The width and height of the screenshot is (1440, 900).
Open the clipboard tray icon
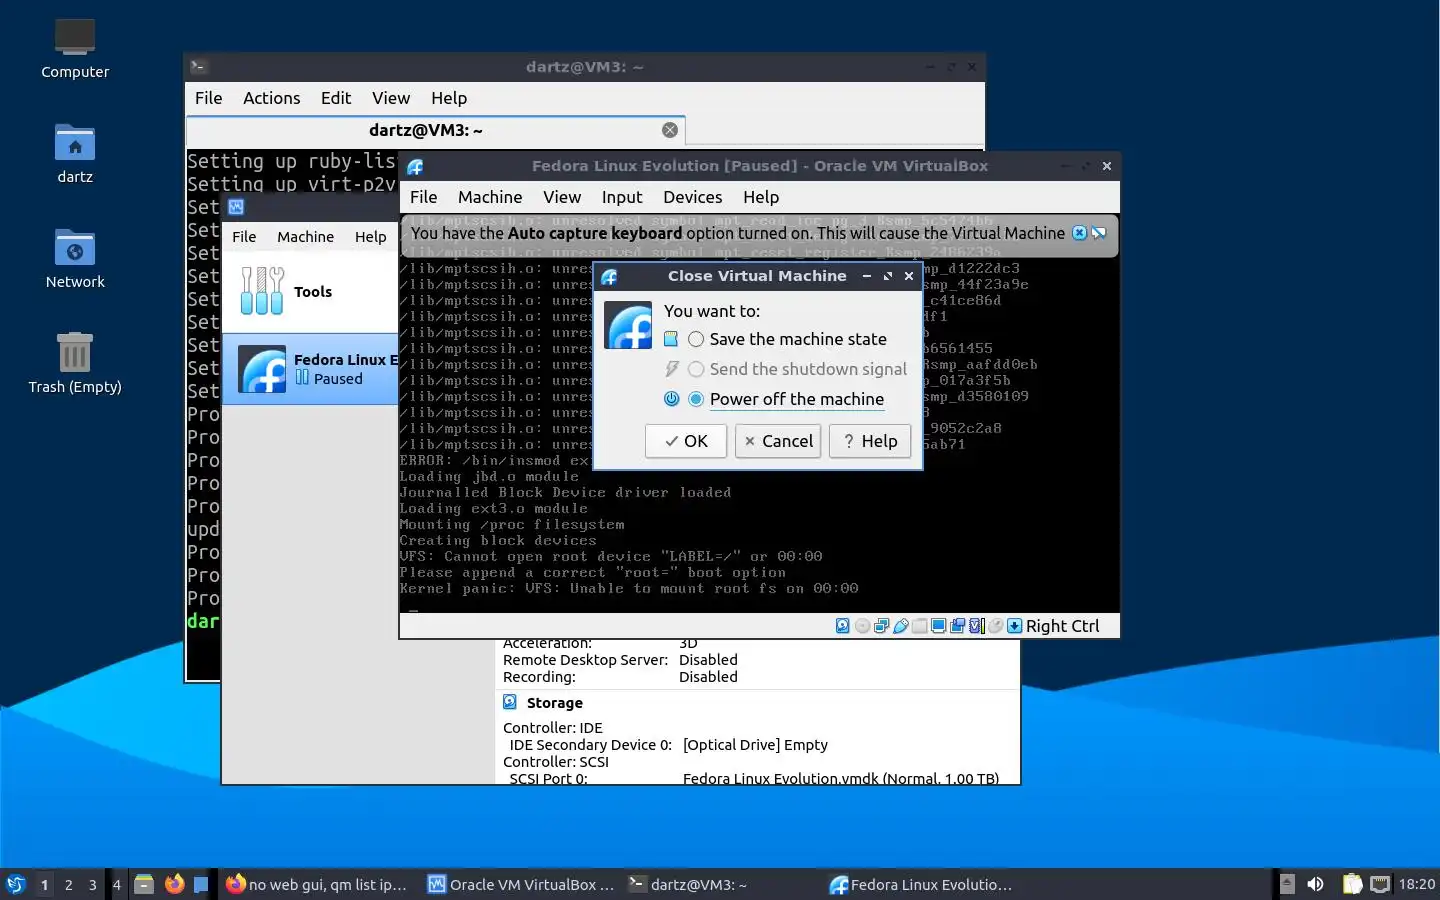pos(1352,884)
